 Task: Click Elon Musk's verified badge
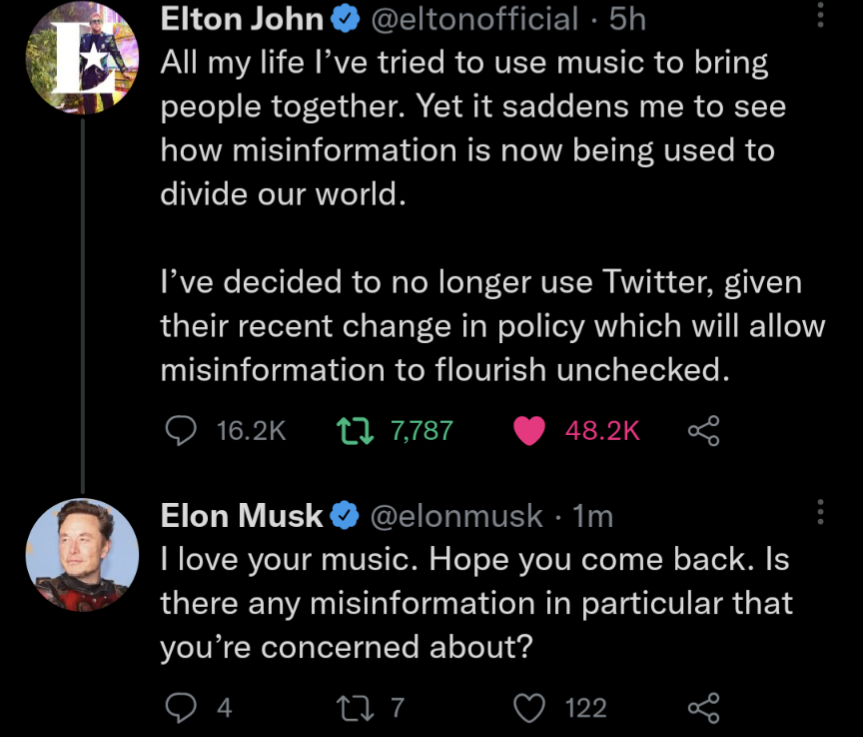click(345, 516)
